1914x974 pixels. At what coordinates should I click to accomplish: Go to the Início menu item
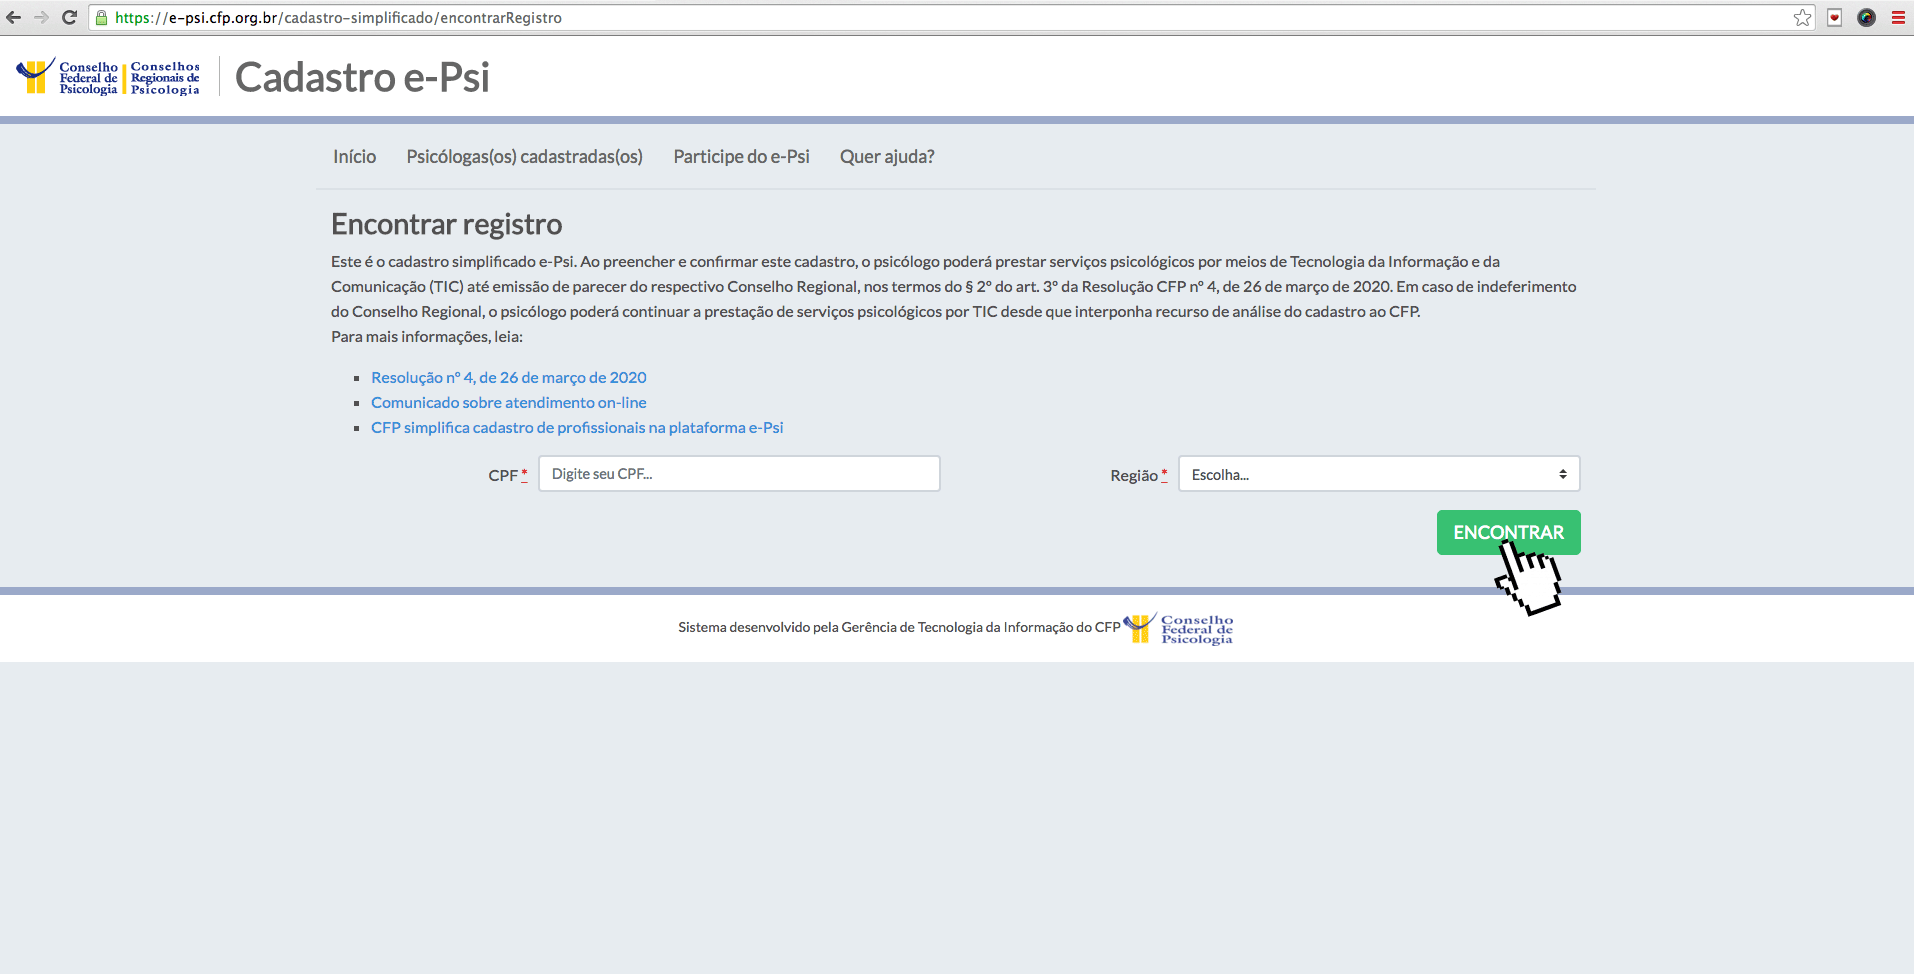354,157
